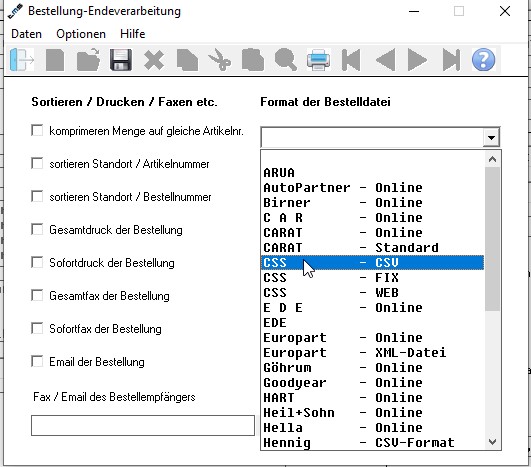Tick Email der Bestellung checkbox

click(37, 361)
